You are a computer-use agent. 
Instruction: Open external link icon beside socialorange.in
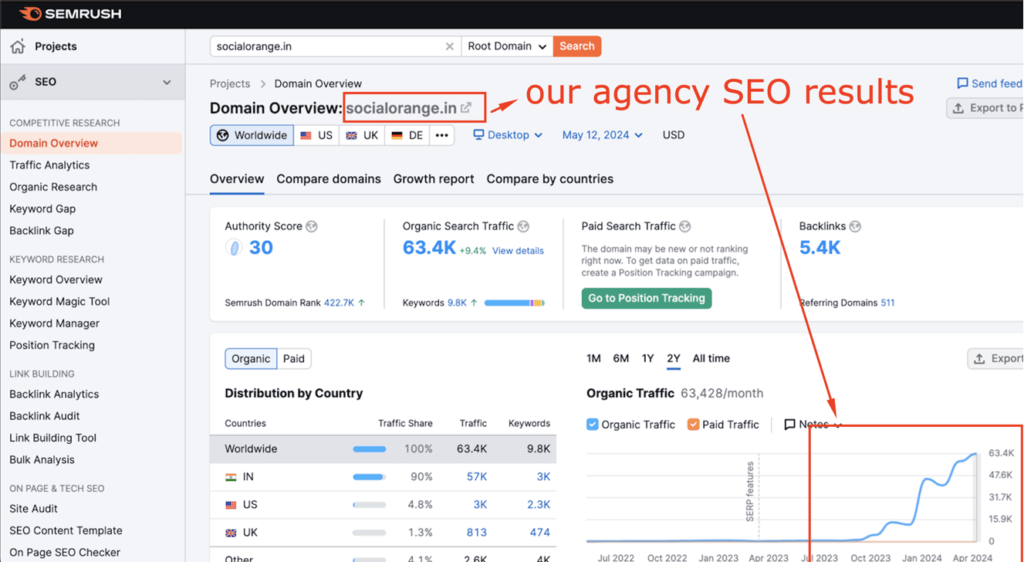point(466,108)
